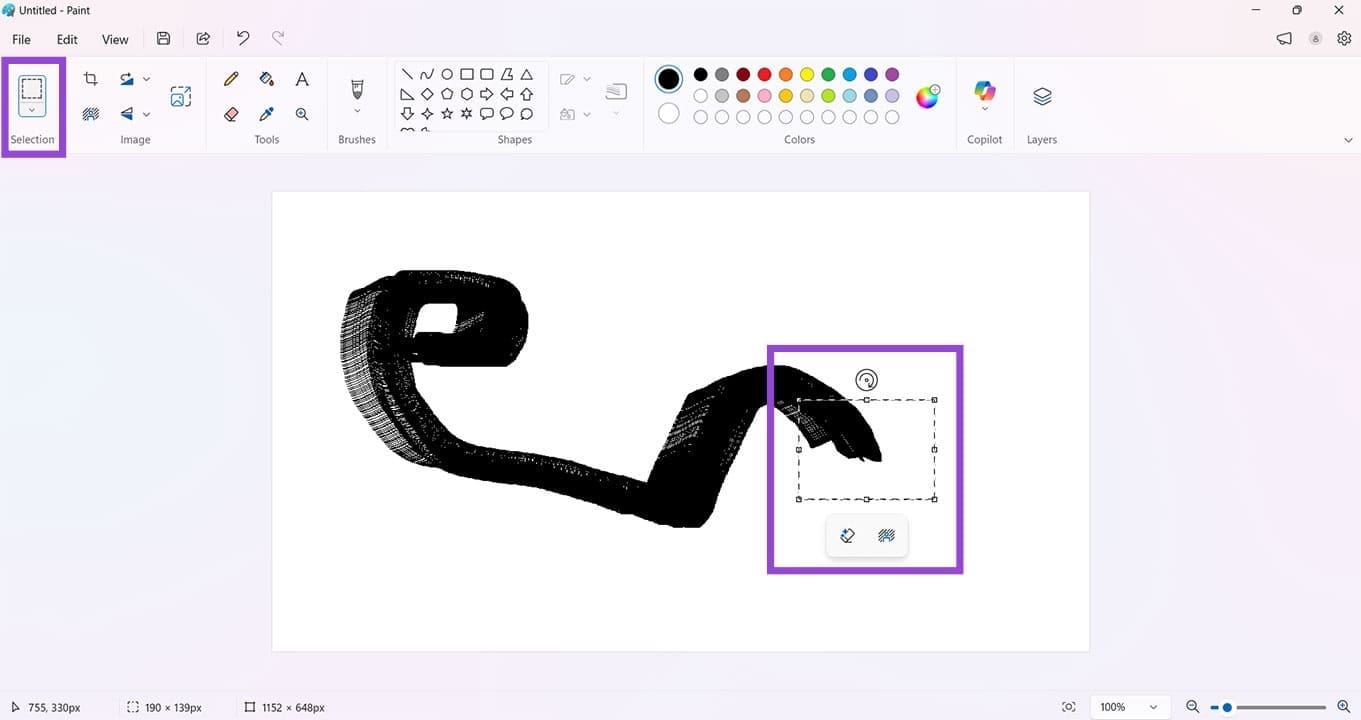Open the Resize image tool

pyautogui.click(x=181, y=95)
